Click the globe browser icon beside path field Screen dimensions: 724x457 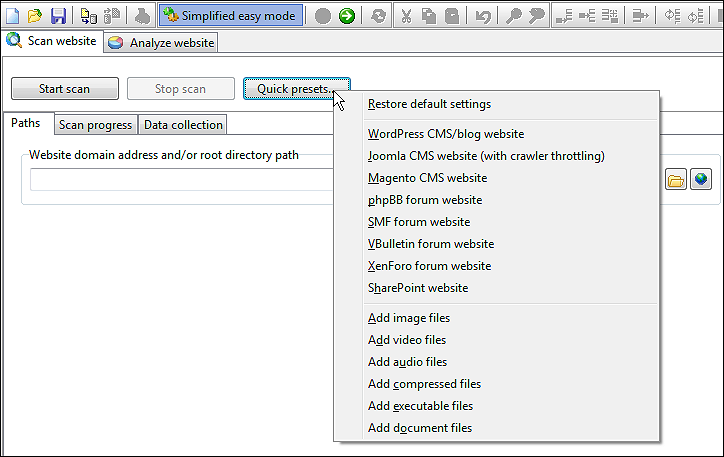700,179
